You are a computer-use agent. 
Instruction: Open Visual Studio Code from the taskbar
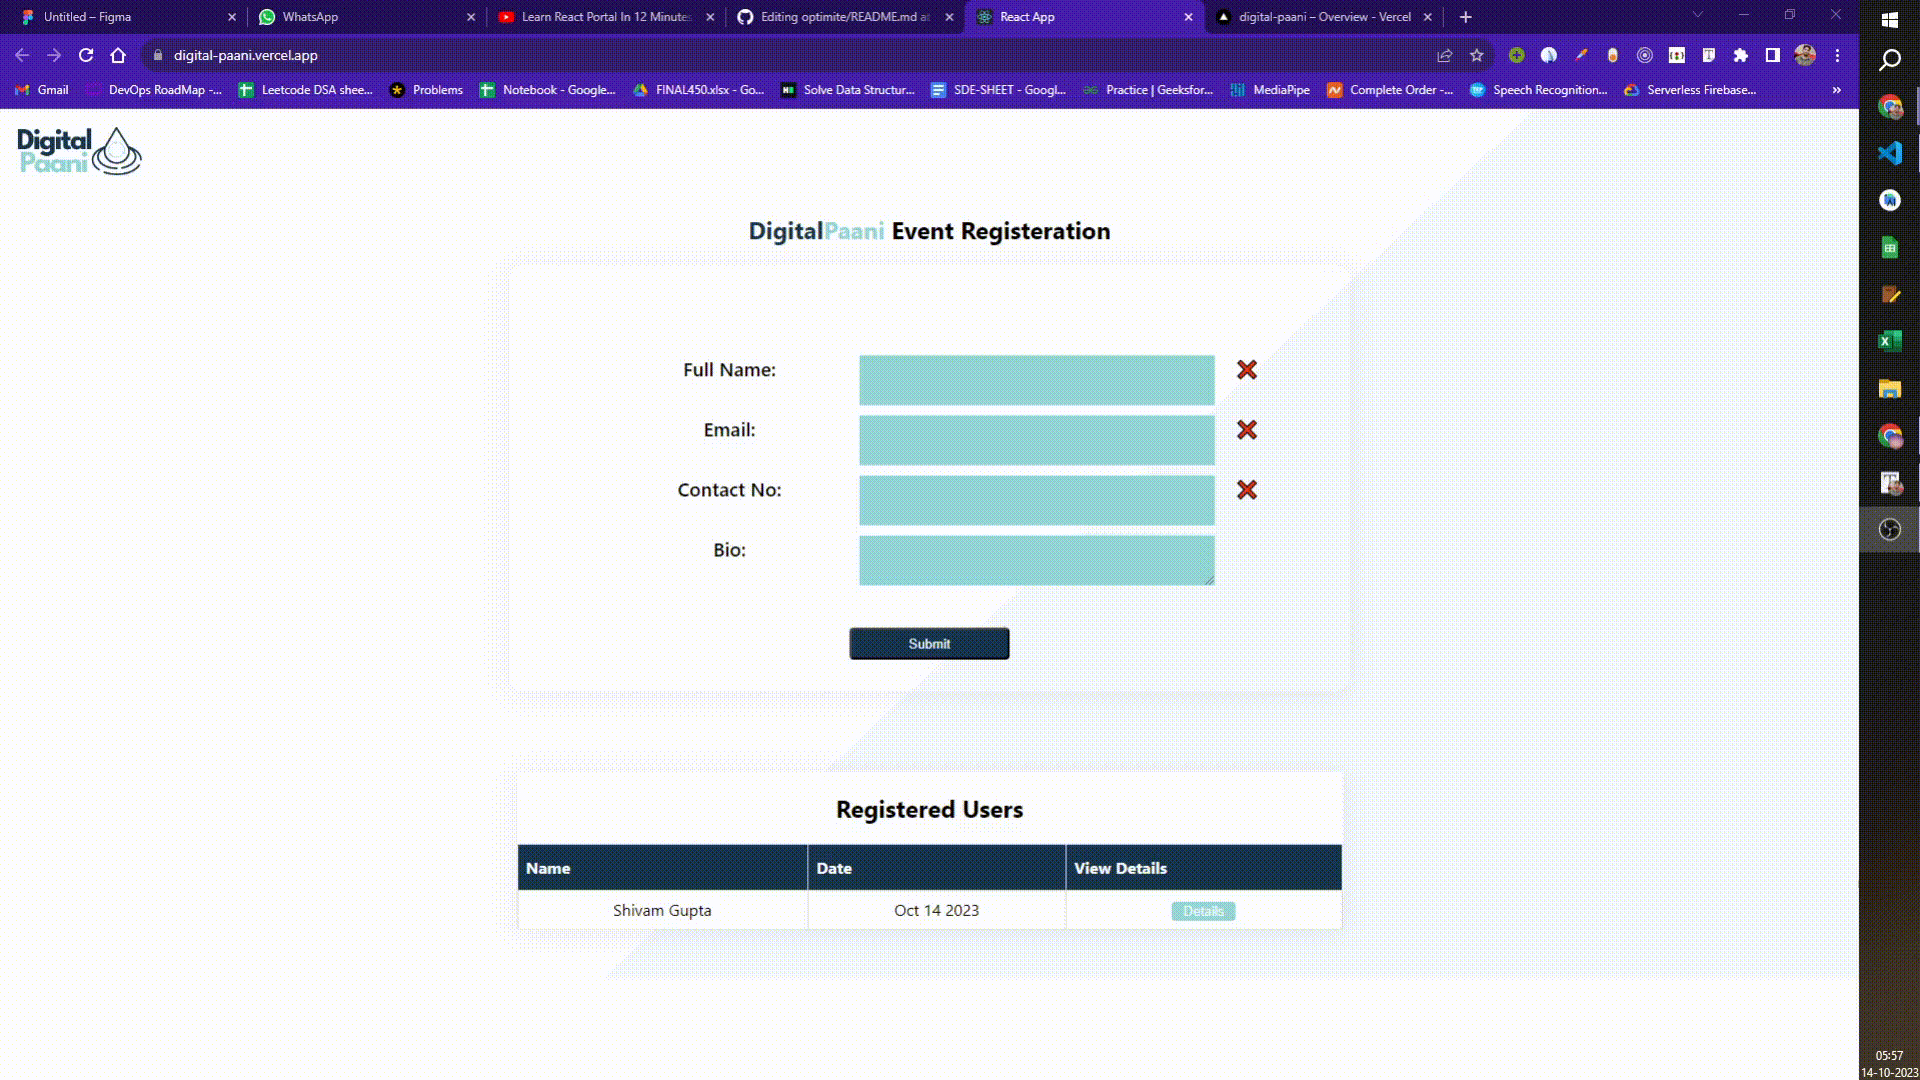pyautogui.click(x=1889, y=153)
